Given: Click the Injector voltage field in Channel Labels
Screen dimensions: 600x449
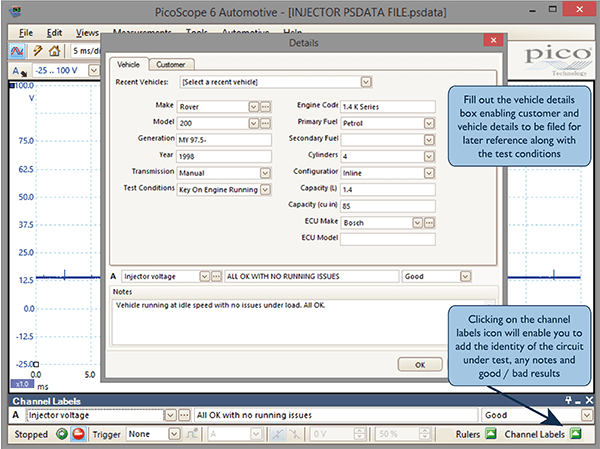Looking at the screenshot, I should pos(95,415).
